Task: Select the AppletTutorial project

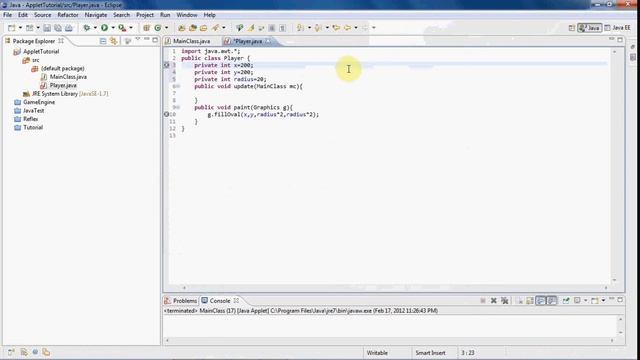Action: (41, 52)
